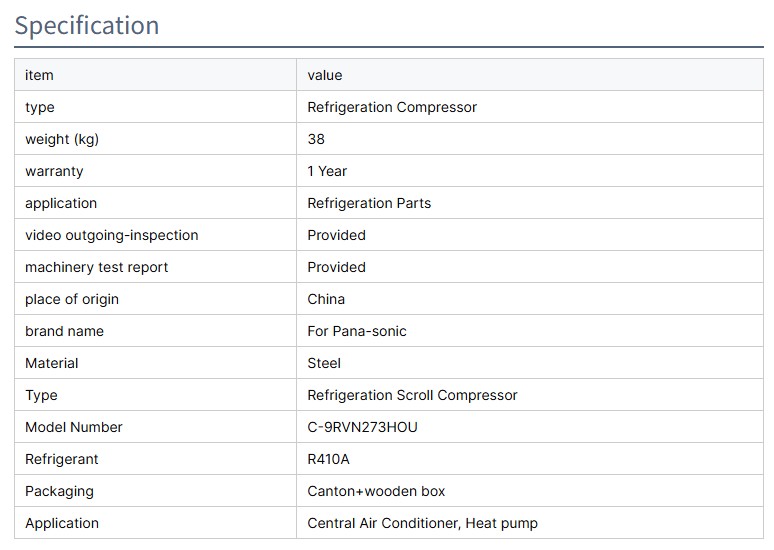Select Central Air Conditioner, Heat pump value

tap(422, 523)
